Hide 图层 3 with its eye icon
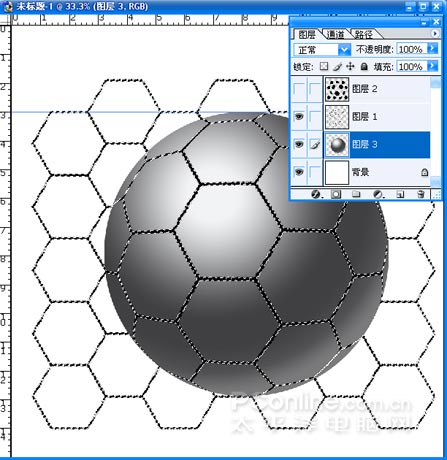The width and height of the screenshot is (447, 460). [x=299, y=144]
